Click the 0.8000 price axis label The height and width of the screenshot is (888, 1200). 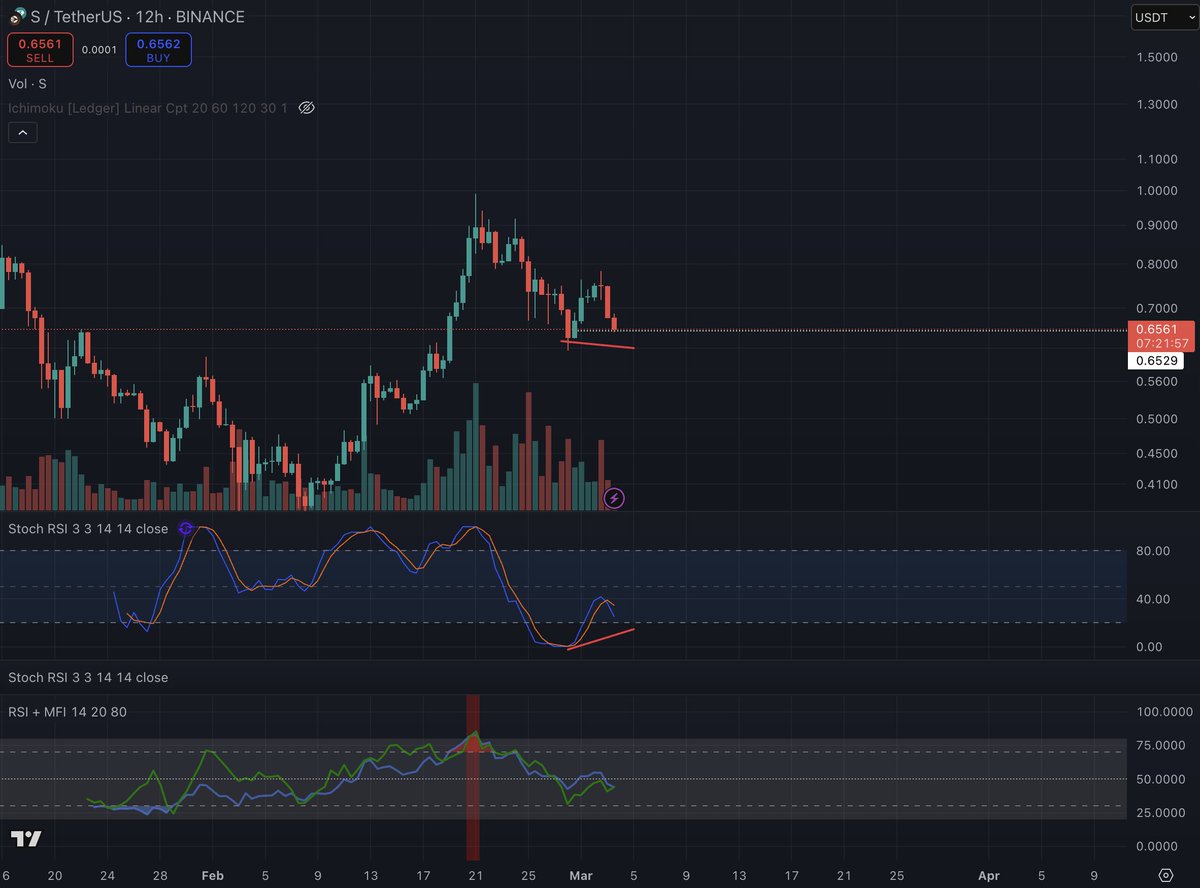click(x=1156, y=264)
